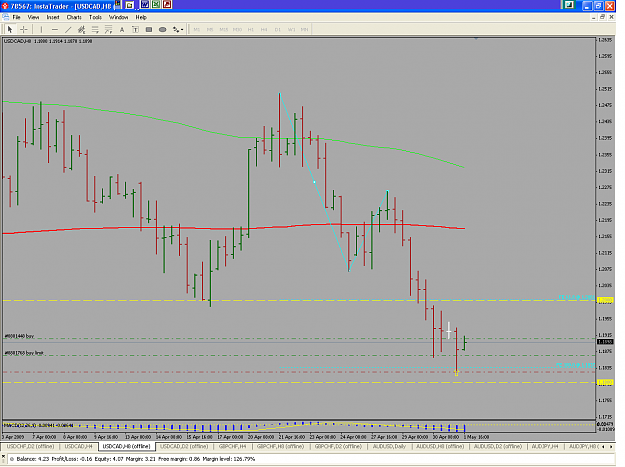This screenshot has height=467, width=625.
Task: Click the chart document icon beside File
Action: [5, 17]
